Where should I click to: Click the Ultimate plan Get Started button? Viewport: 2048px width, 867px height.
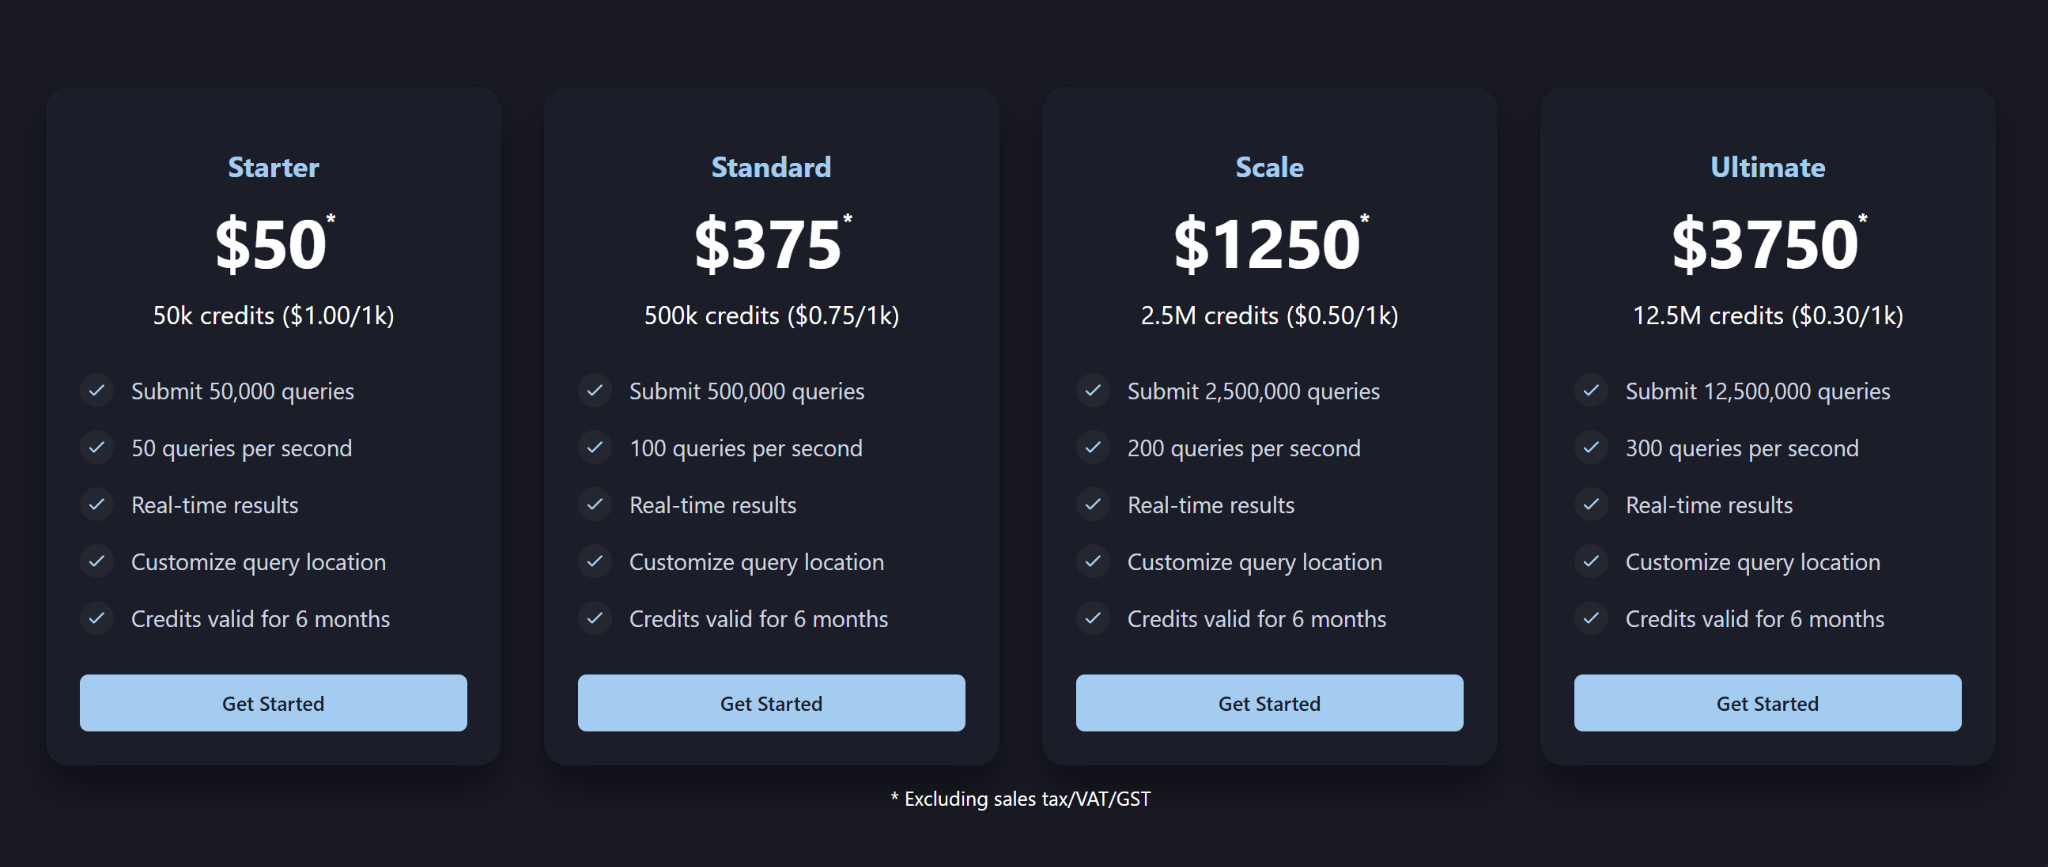(x=1767, y=703)
